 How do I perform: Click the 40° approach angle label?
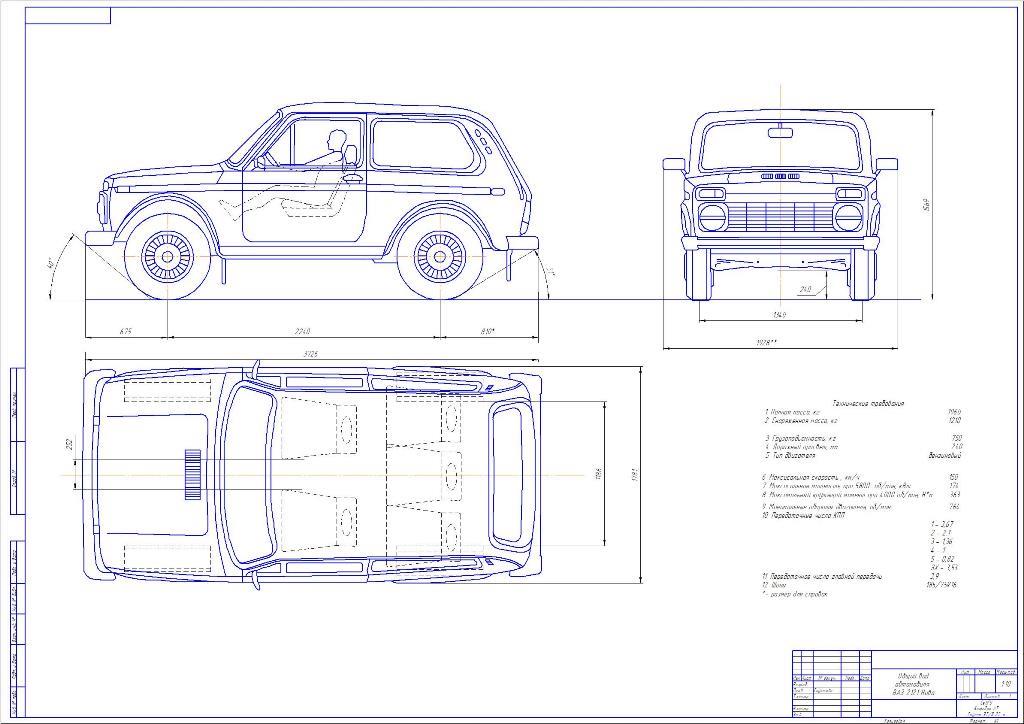[50, 264]
